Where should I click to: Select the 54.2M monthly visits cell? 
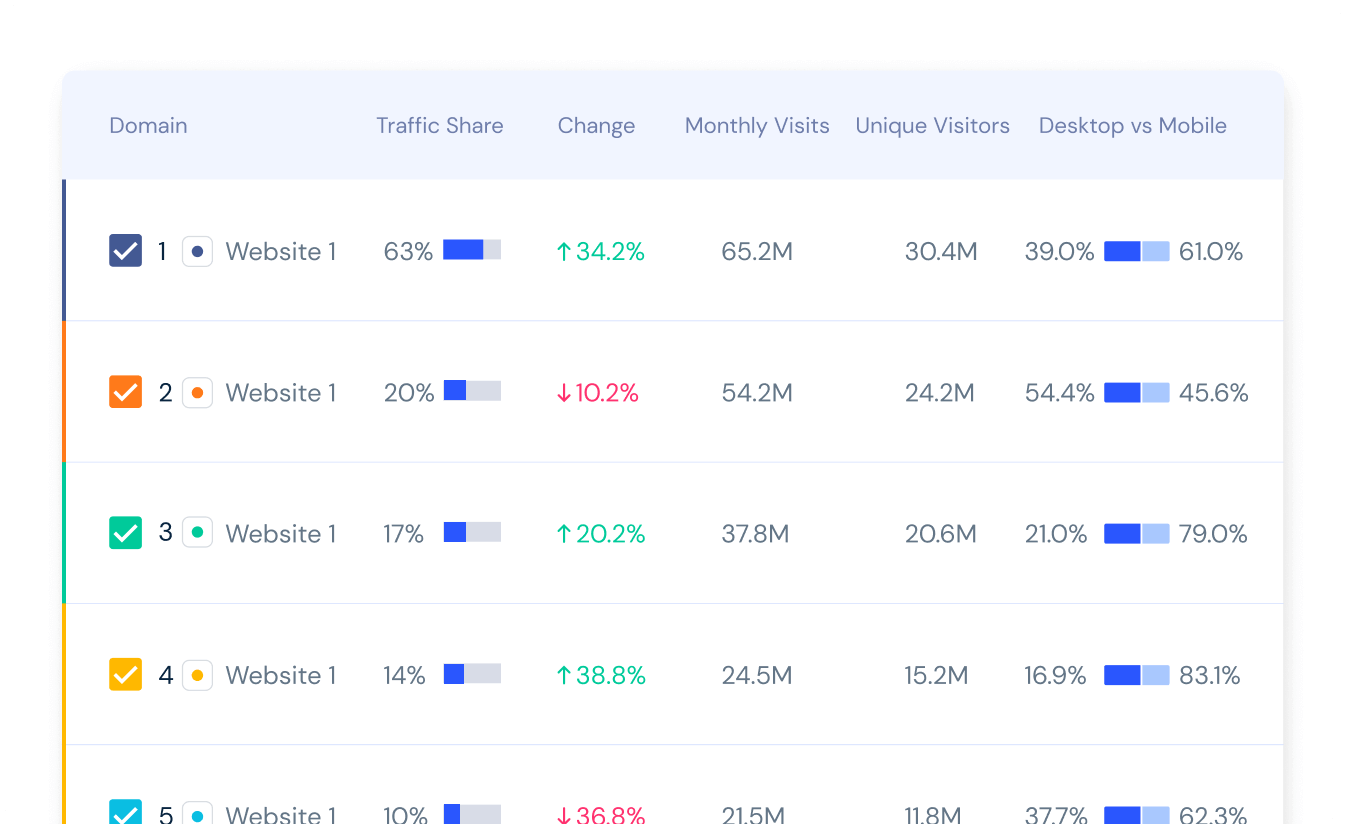click(757, 393)
